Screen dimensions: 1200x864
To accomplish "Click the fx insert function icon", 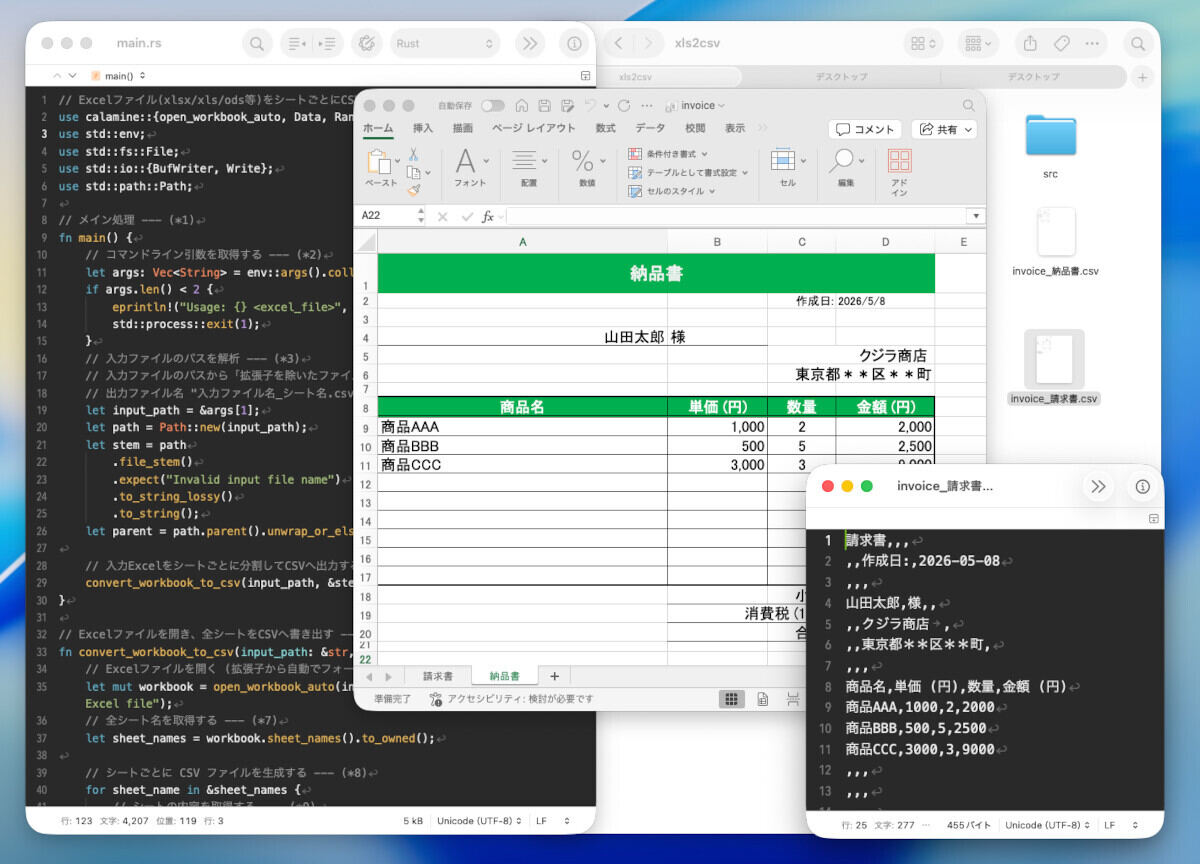I will coord(488,216).
